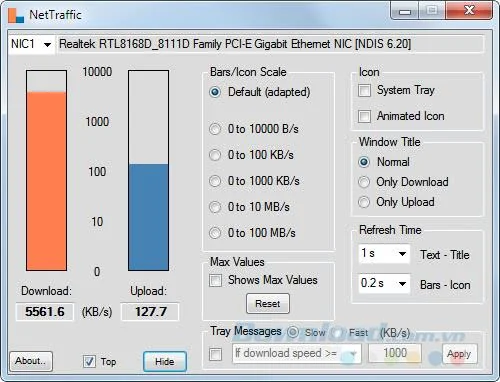500x382 pixels.
Task: Click the Apply button
Action: pyautogui.click(x=459, y=354)
